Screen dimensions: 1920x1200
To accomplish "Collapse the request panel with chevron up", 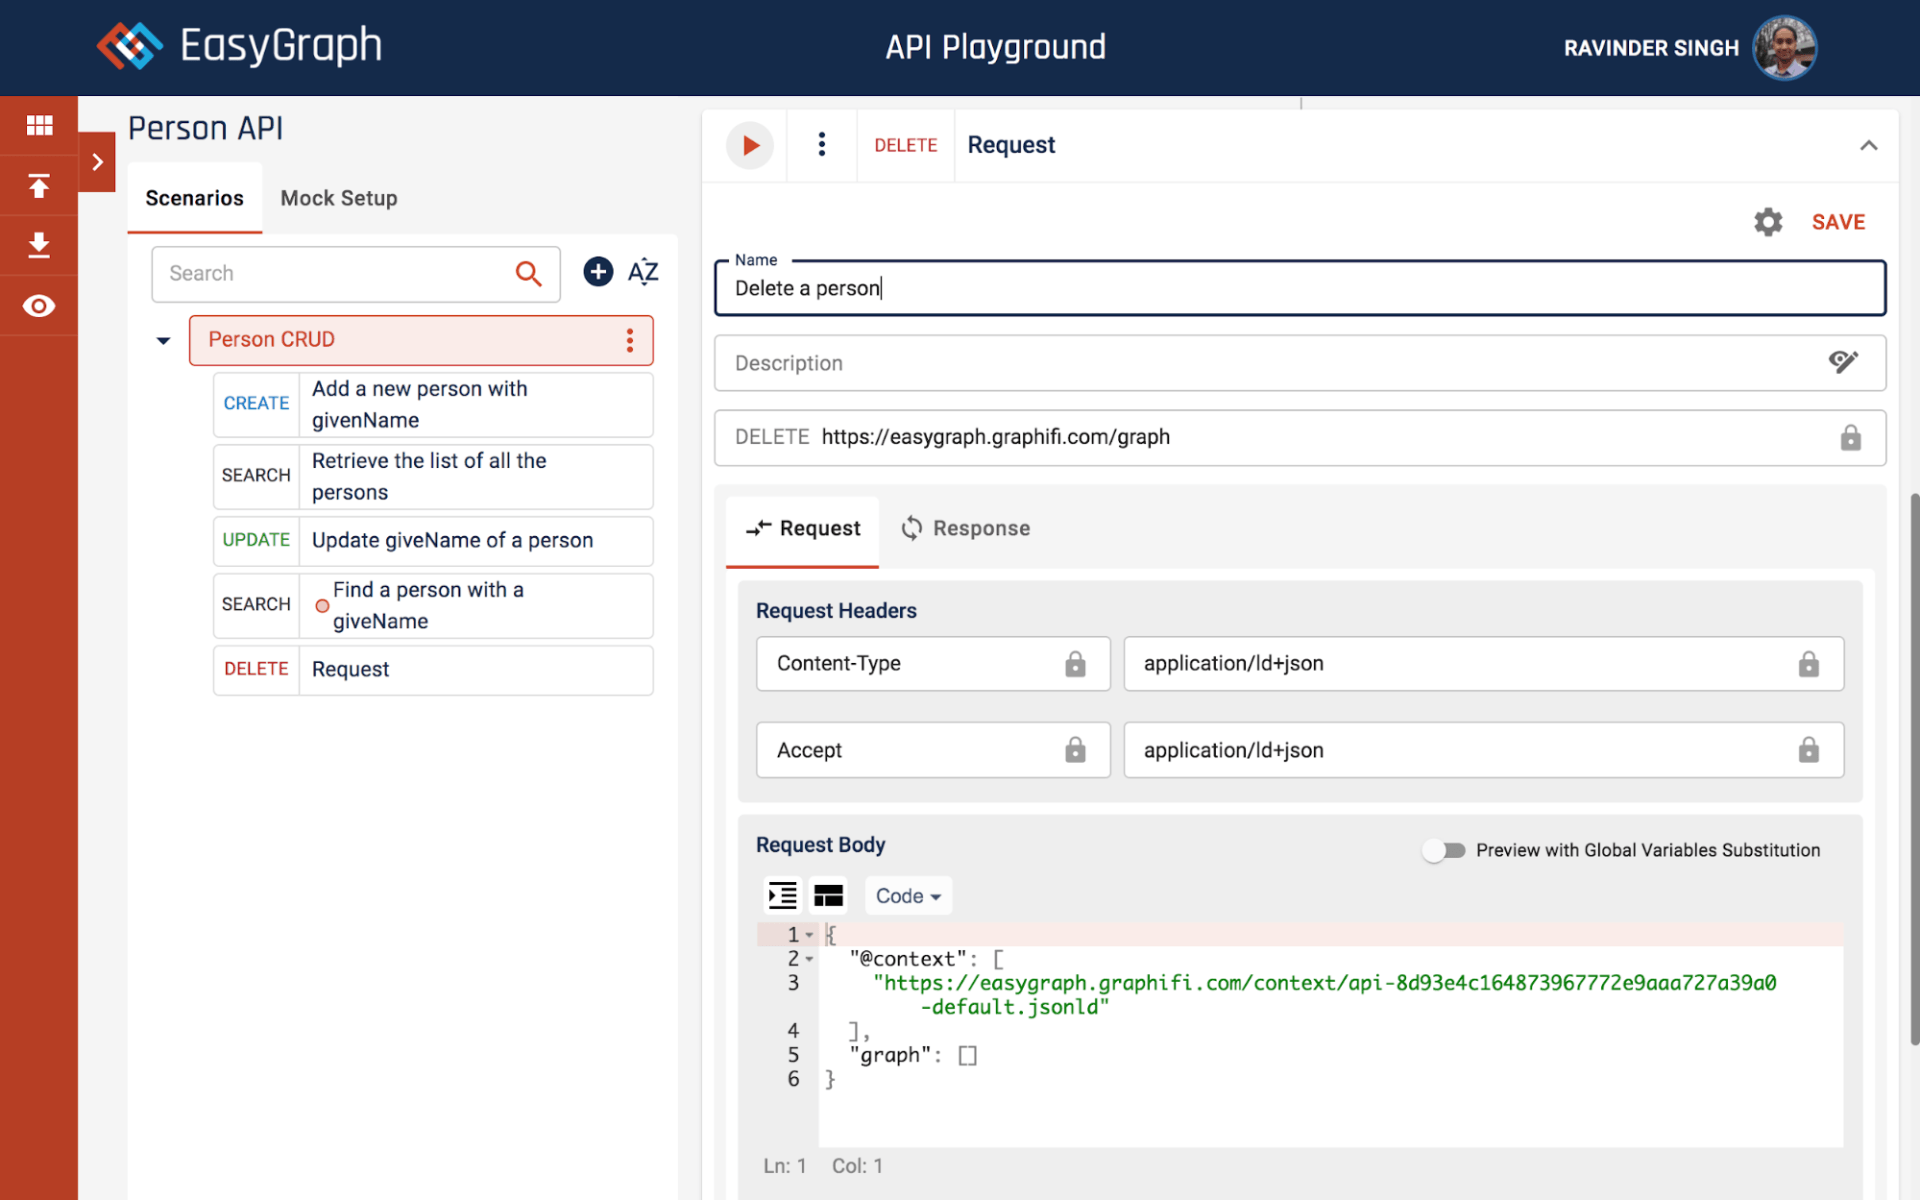I will coord(1868,146).
